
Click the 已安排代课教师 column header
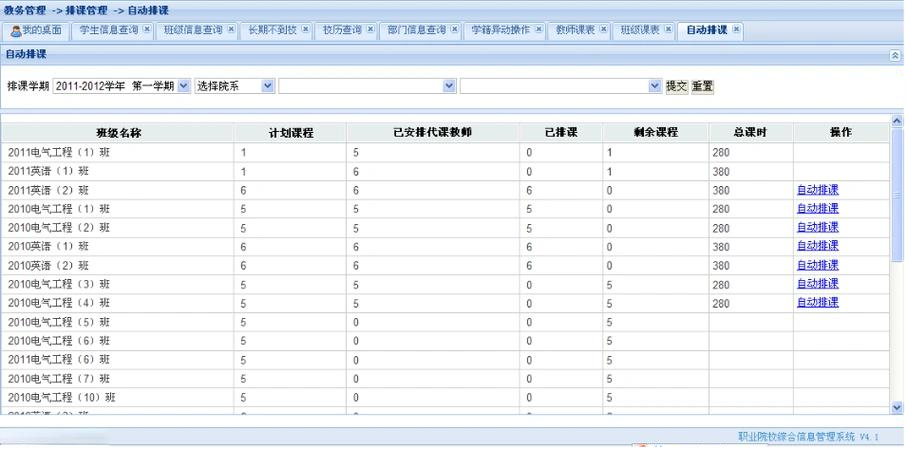433,133
